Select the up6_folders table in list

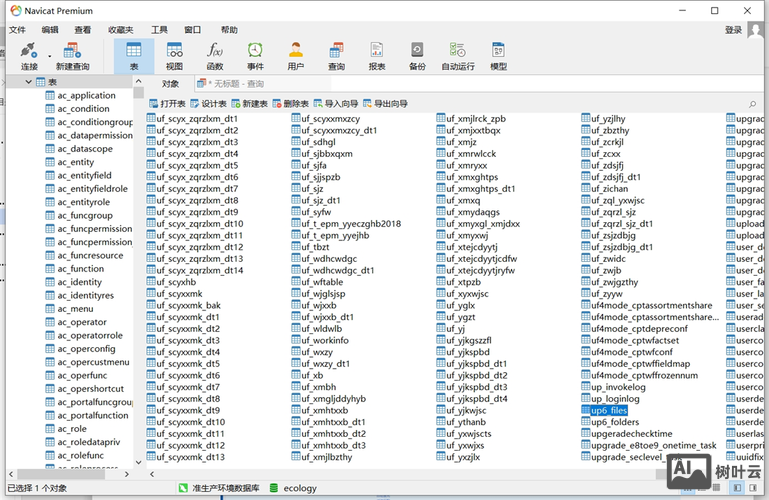[x=613, y=422]
